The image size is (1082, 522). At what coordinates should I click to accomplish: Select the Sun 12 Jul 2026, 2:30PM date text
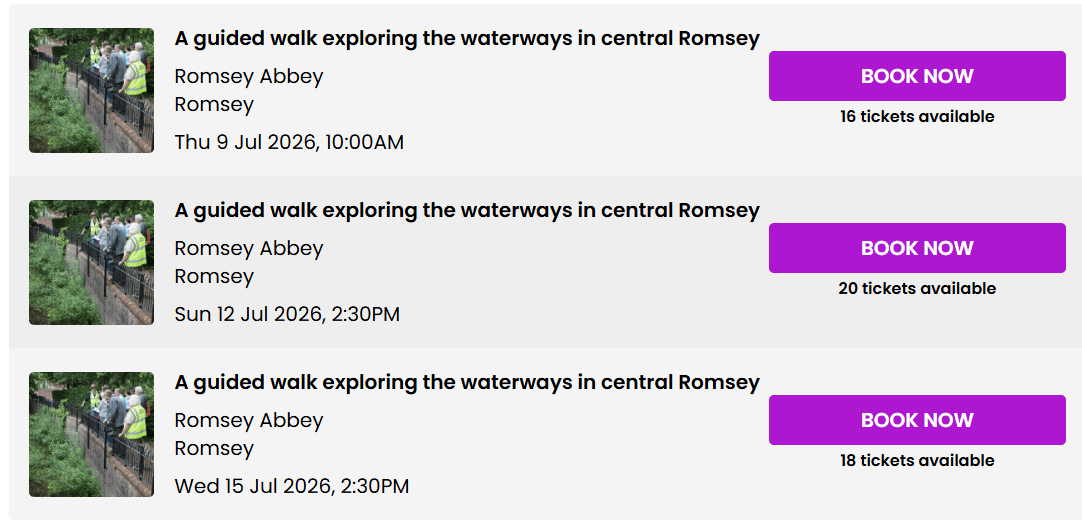click(x=287, y=314)
